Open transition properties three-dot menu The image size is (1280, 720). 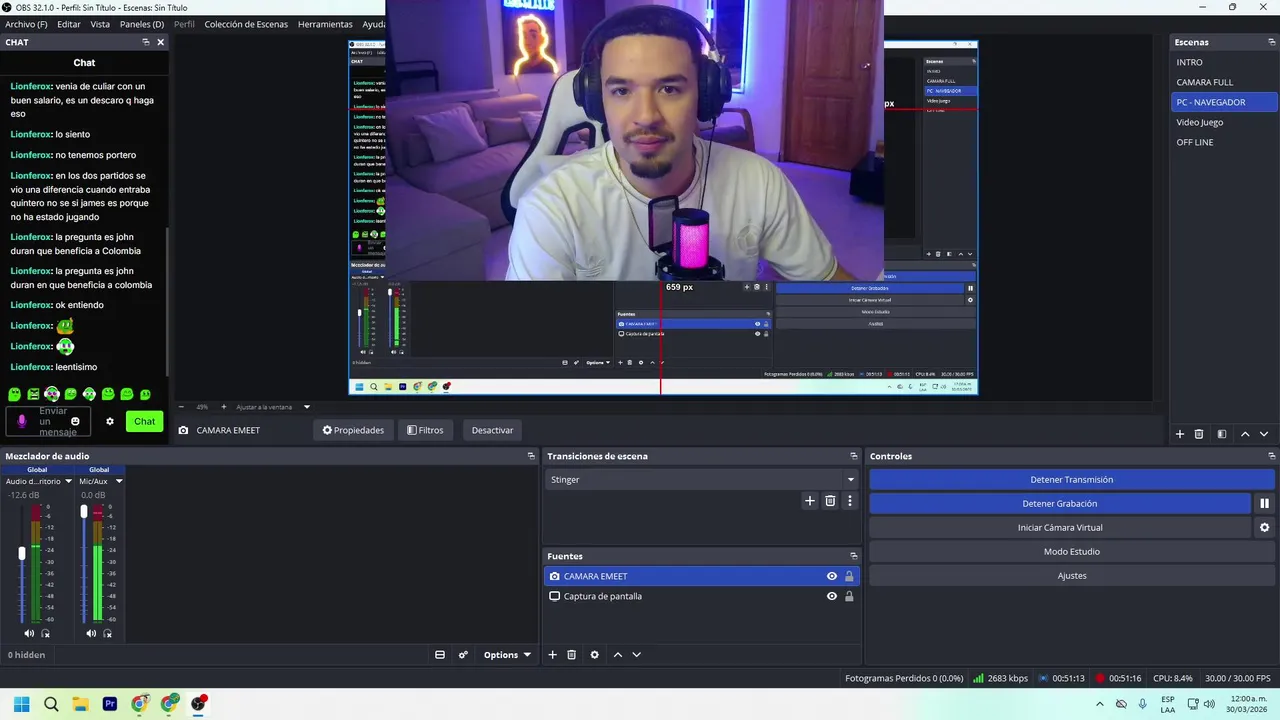click(x=850, y=501)
